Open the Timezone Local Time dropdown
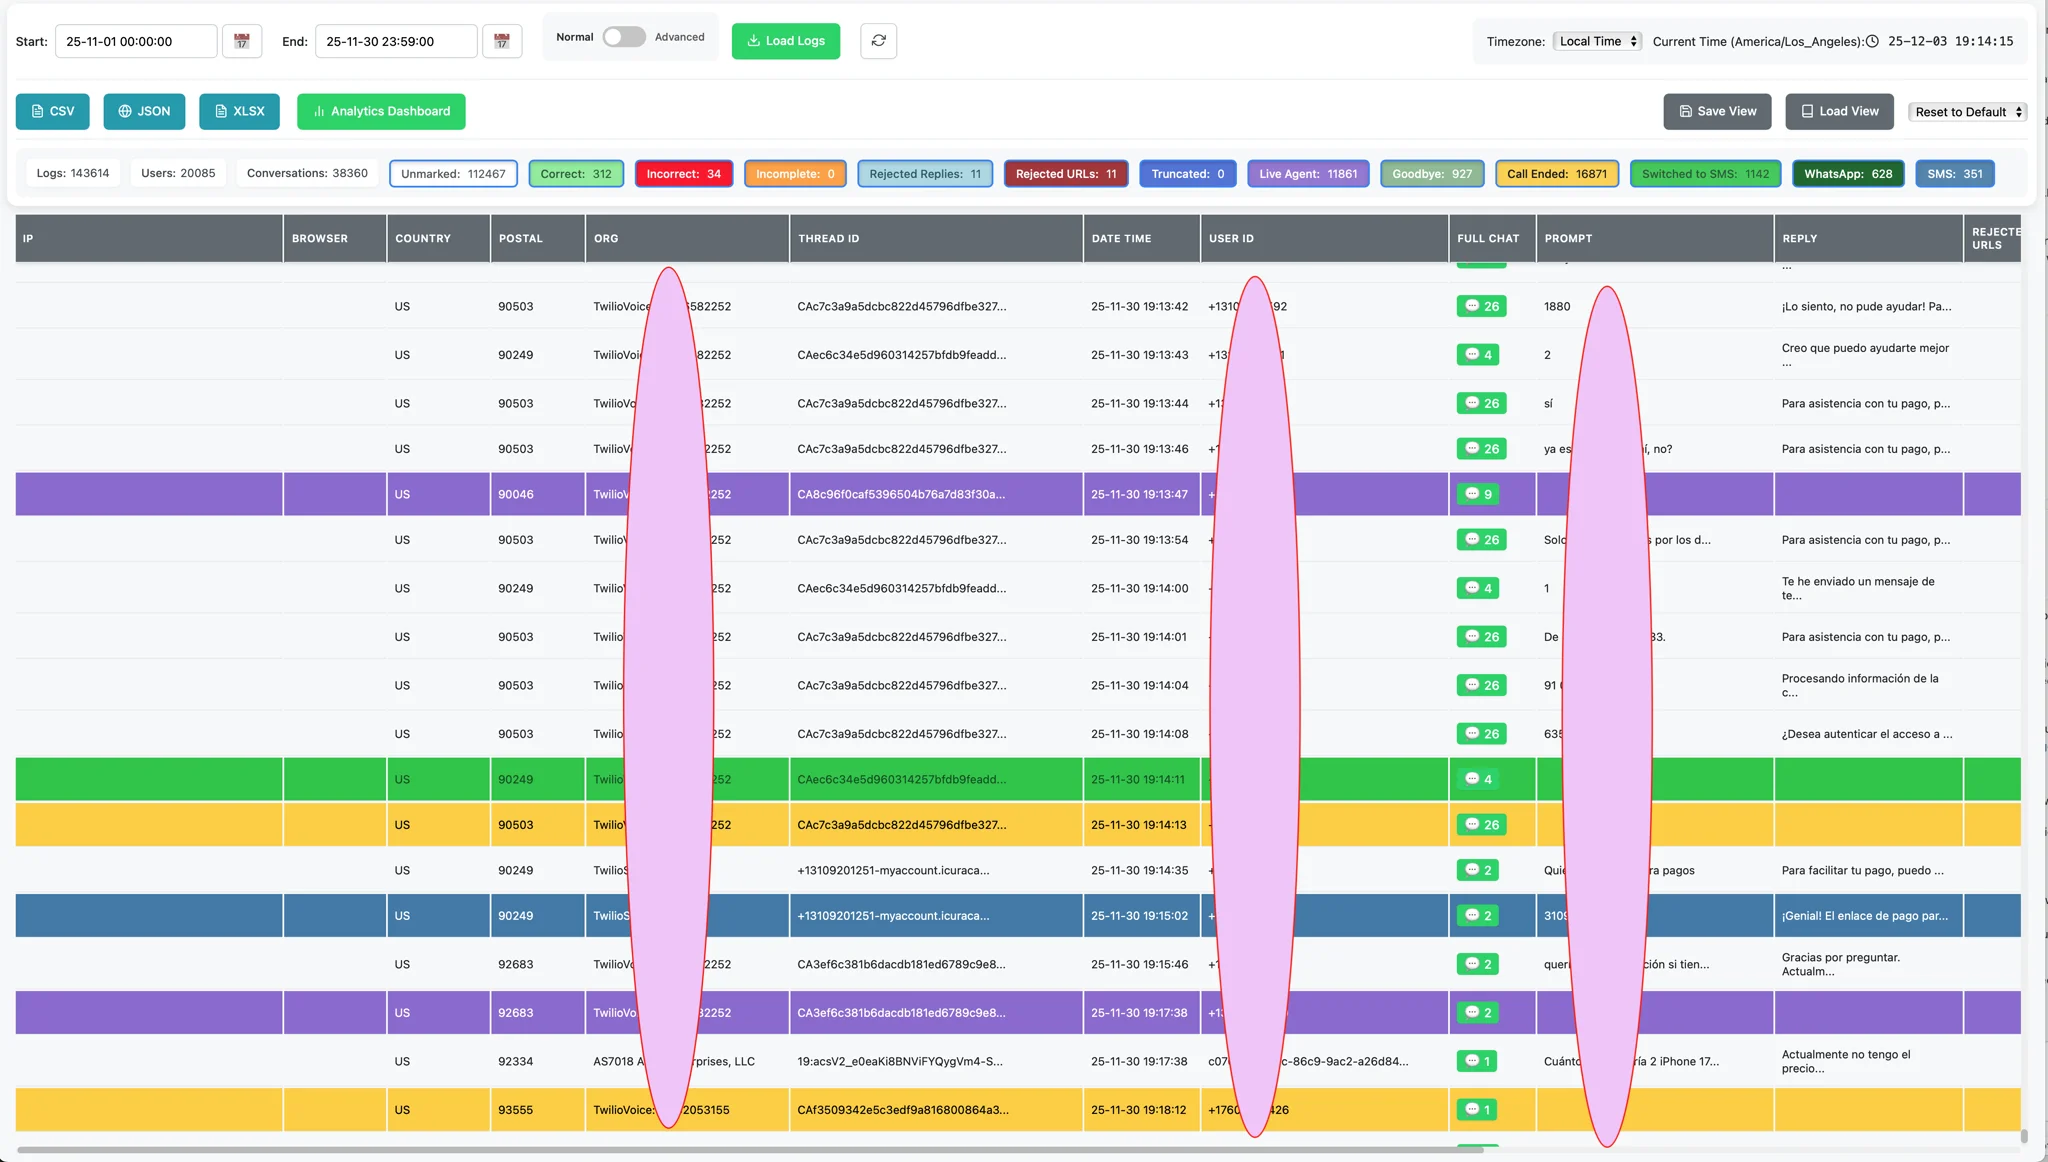 pyautogui.click(x=1598, y=41)
